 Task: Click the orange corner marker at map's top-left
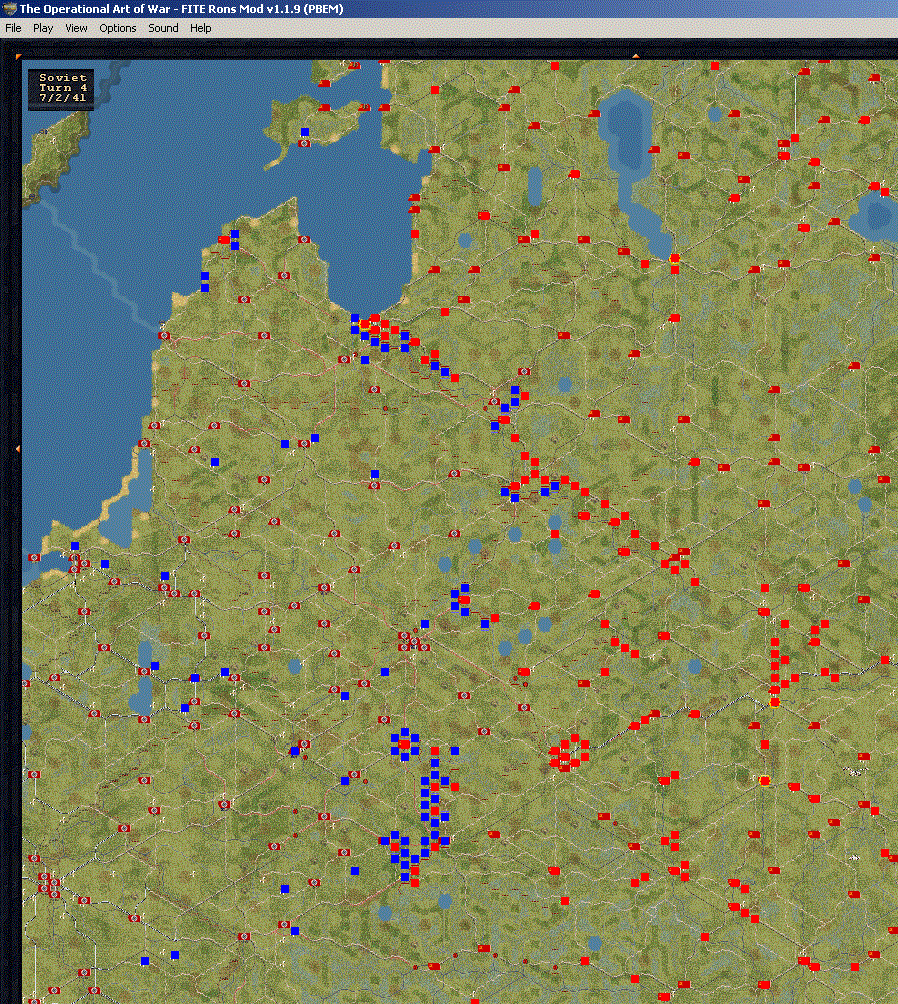[18, 57]
